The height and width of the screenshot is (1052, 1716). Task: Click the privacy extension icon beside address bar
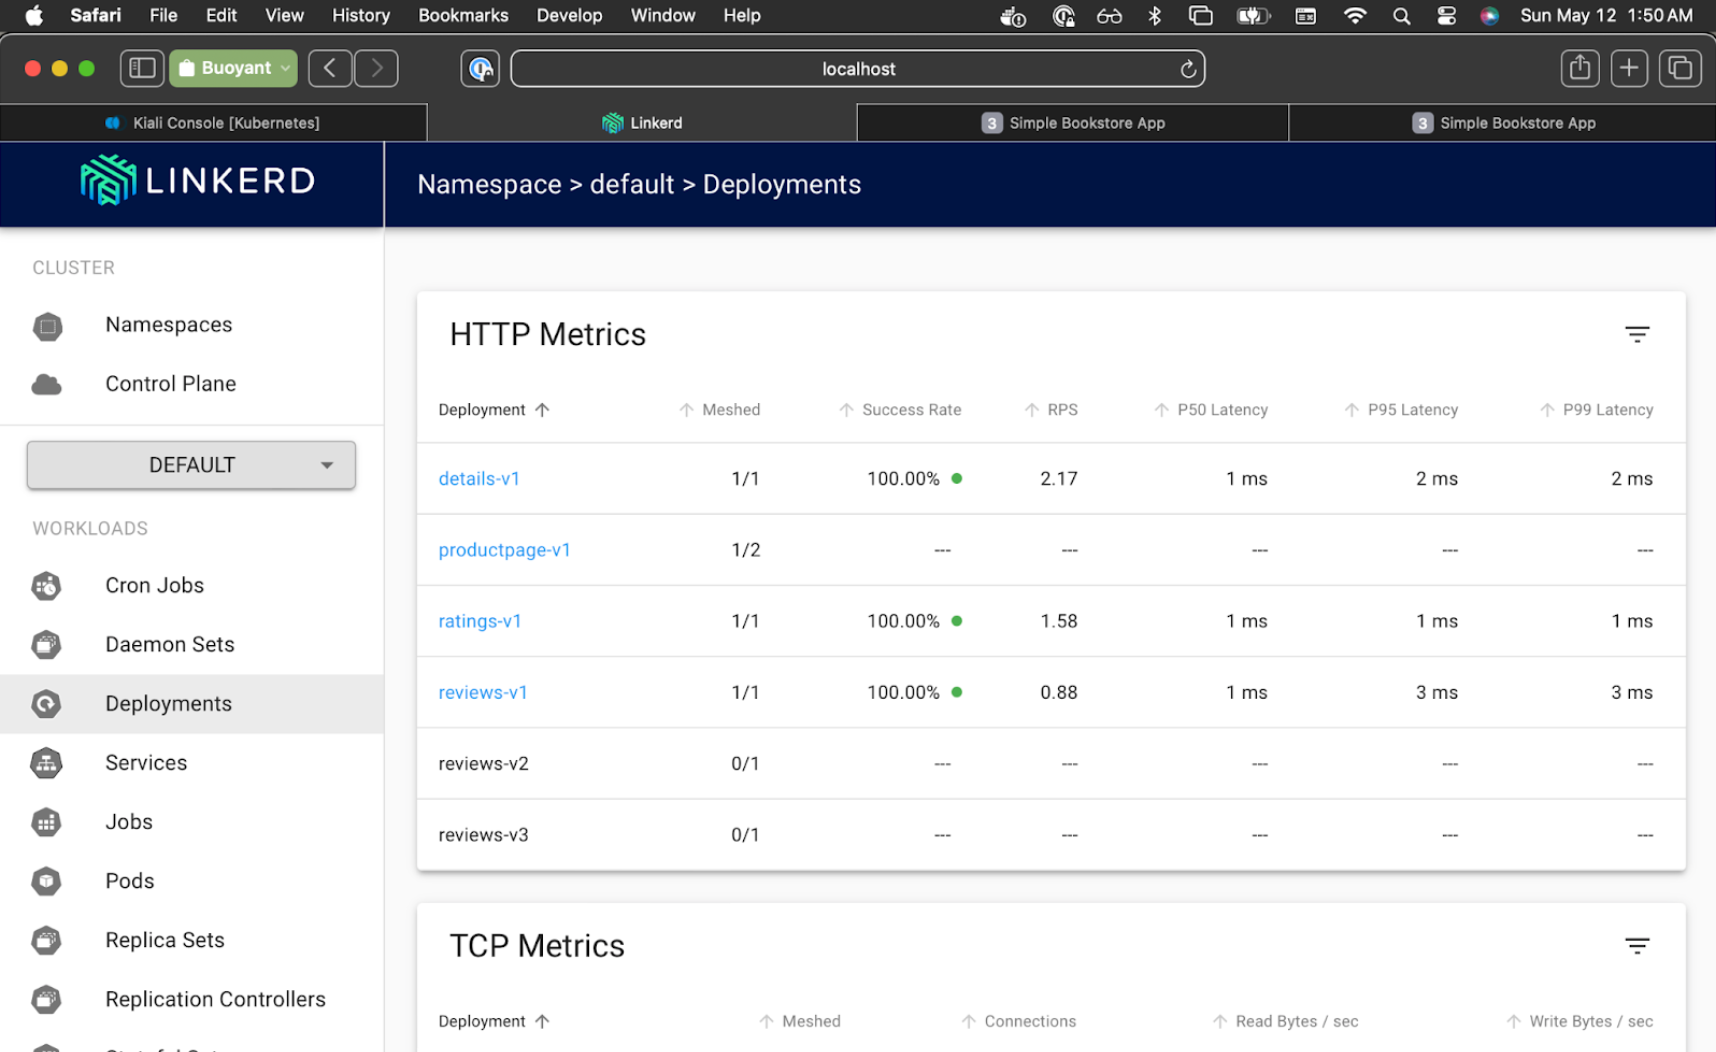tap(480, 68)
